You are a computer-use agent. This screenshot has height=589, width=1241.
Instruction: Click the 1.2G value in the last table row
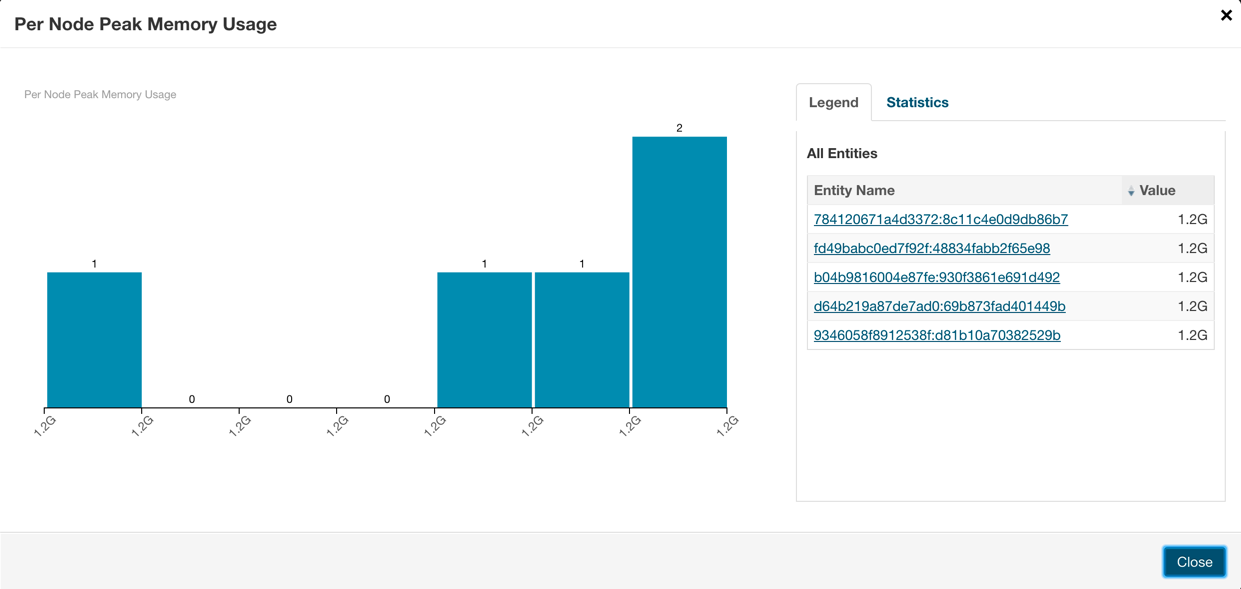[1192, 335]
